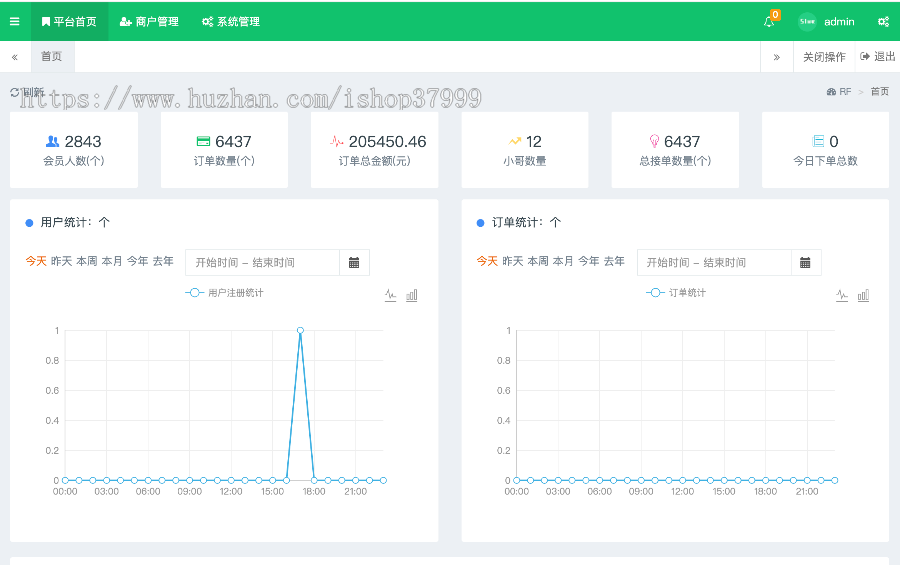Viewport: 900px width, 565px height.
Task: Click the peak data point at value 1
Action: (300, 330)
